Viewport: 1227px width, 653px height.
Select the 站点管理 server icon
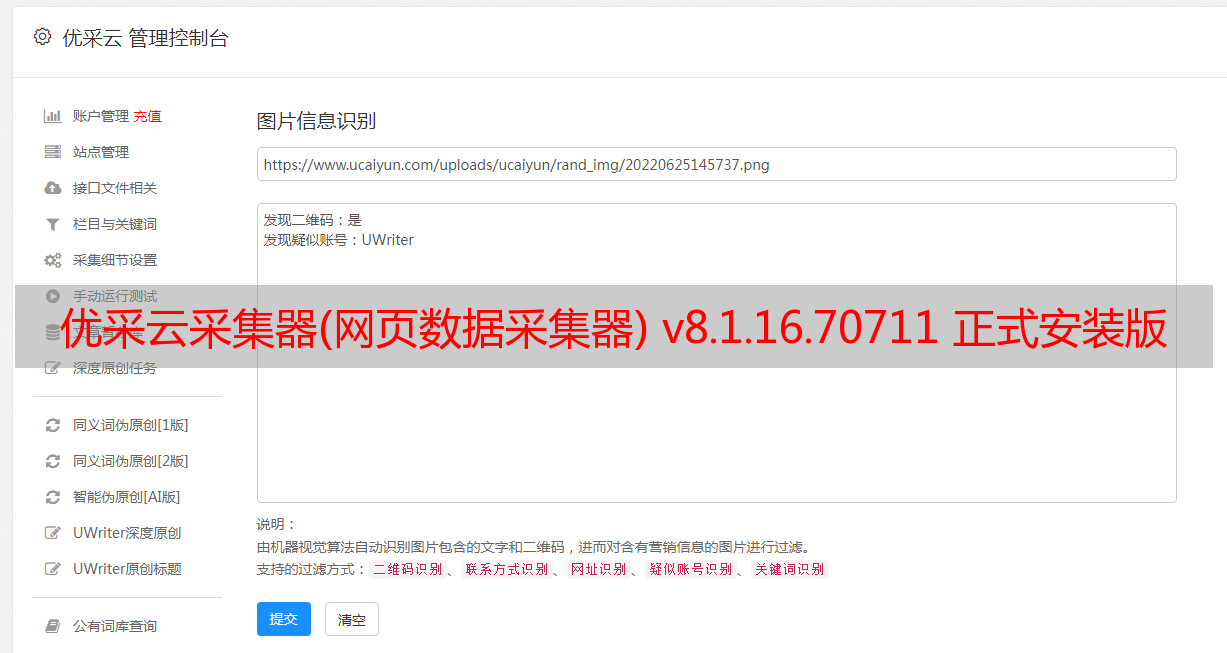(53, 152)
